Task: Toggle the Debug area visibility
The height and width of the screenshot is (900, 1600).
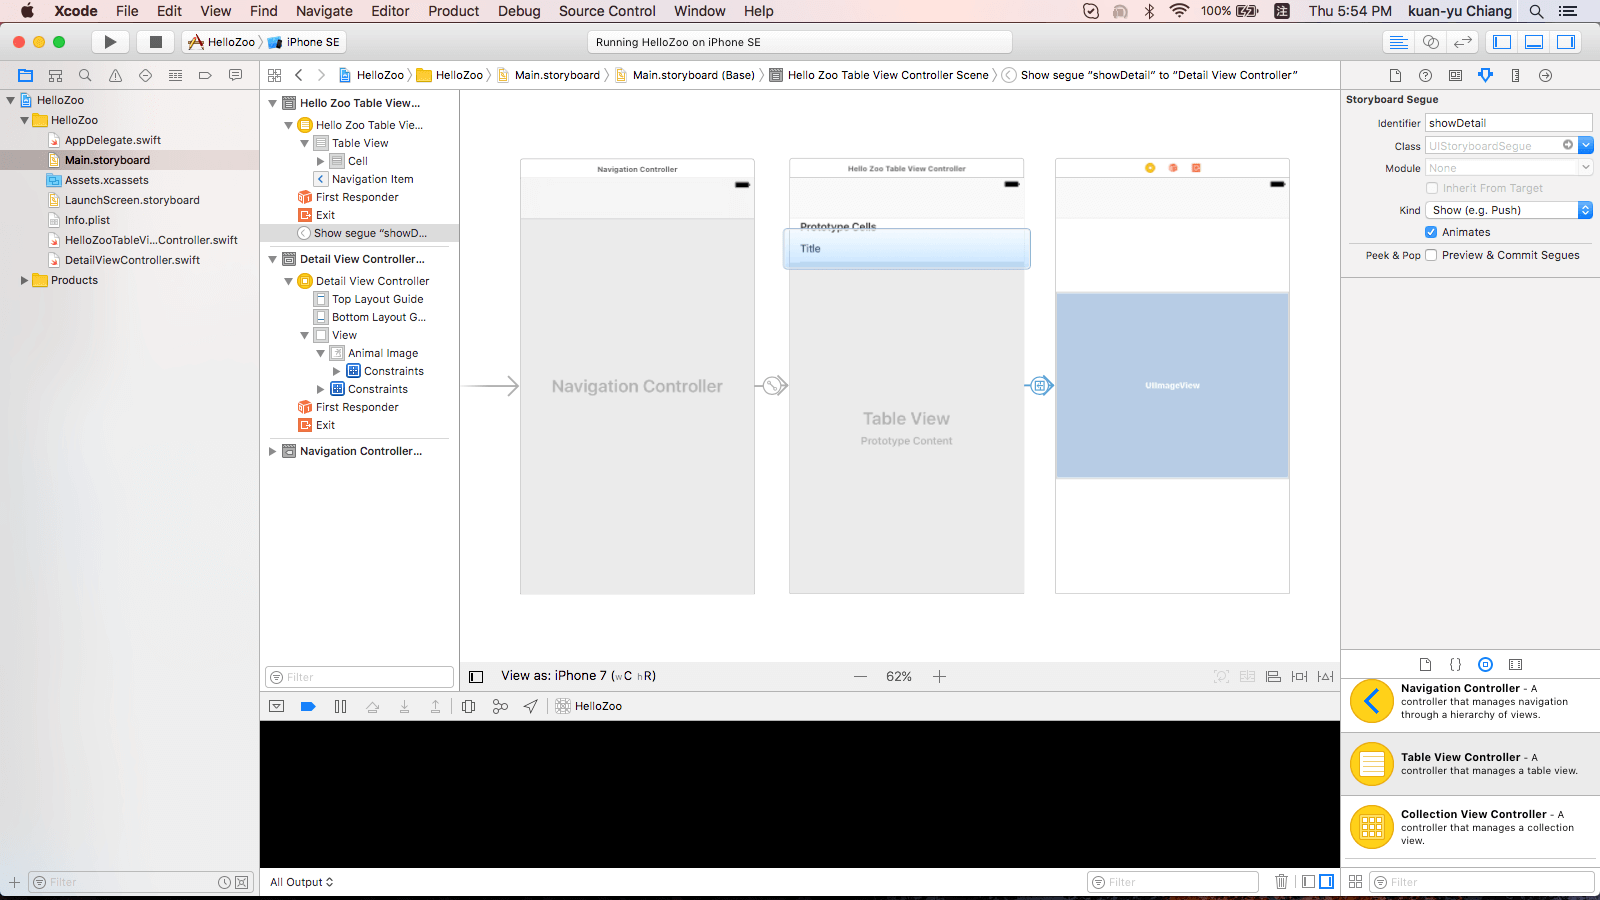Action: point(1534,42)
